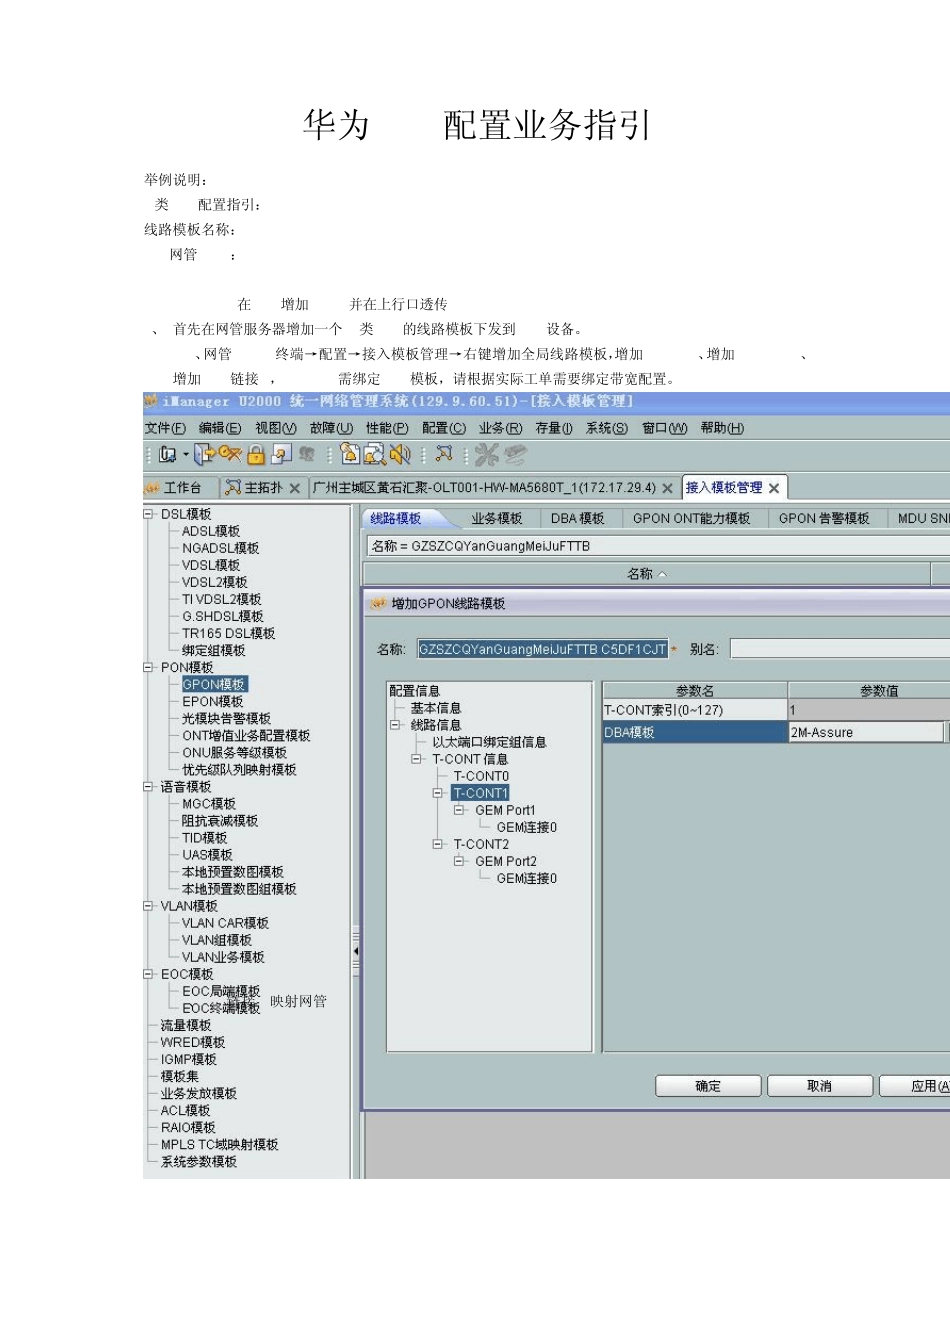Select the 线路模板 tab
Image resolution: width=950 pixels, height=1344 pixels.
click(x=396, y=519)
